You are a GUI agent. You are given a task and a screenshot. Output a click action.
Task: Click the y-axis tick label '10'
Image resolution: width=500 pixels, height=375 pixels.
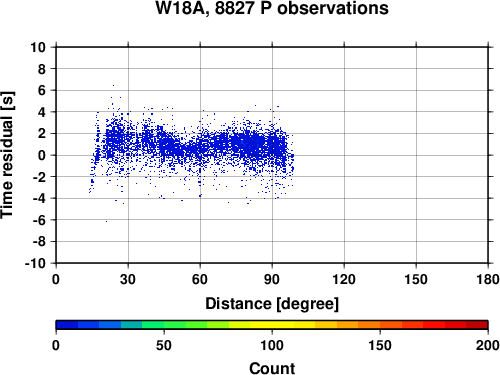pos(38,47)
